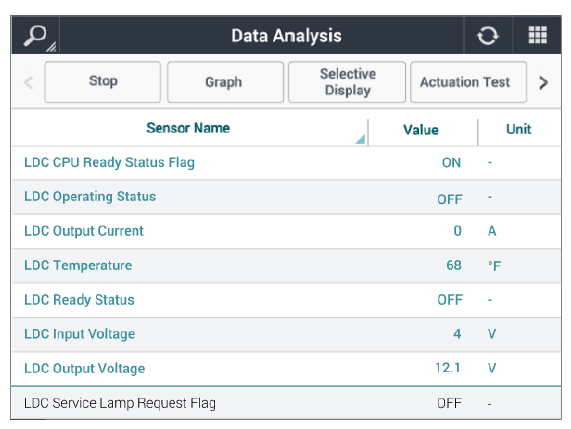Show more toolbar buttons with right chevron
Screen dimensions: 571x429
coord(543,83)
